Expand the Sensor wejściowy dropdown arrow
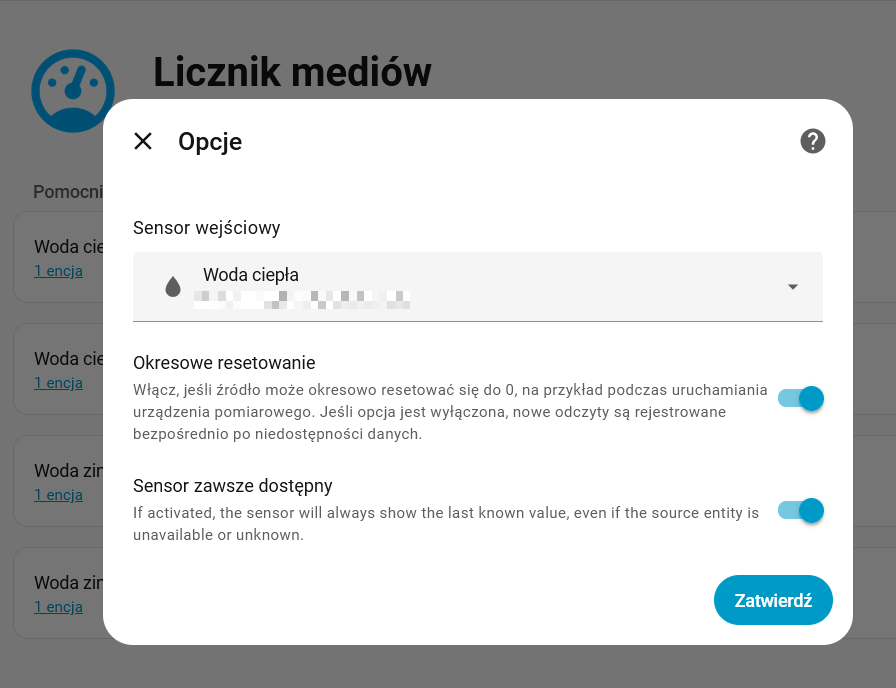Screen dimensions: 896x688 coord(793,287)
